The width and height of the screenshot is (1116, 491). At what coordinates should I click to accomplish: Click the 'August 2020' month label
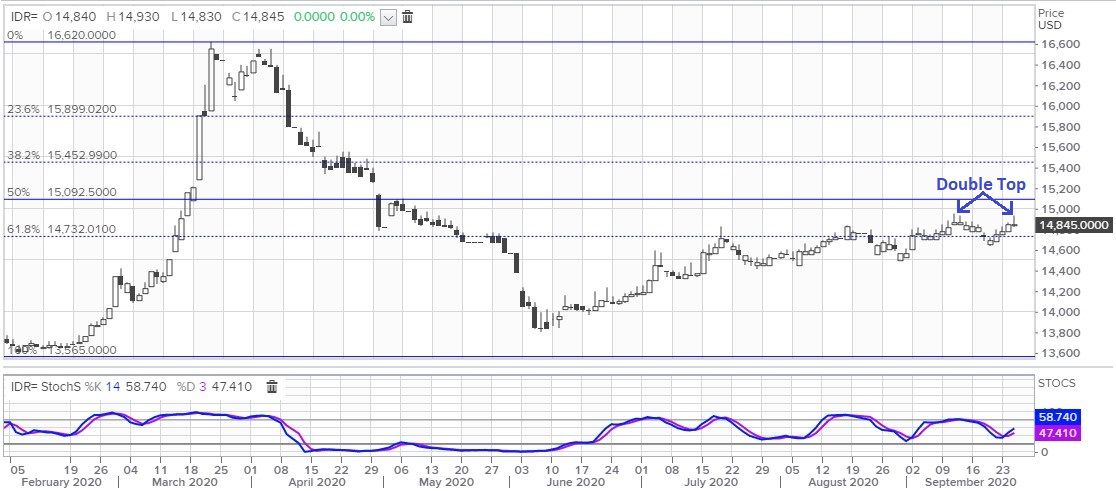pyautogui.click(x=843, y=482)
